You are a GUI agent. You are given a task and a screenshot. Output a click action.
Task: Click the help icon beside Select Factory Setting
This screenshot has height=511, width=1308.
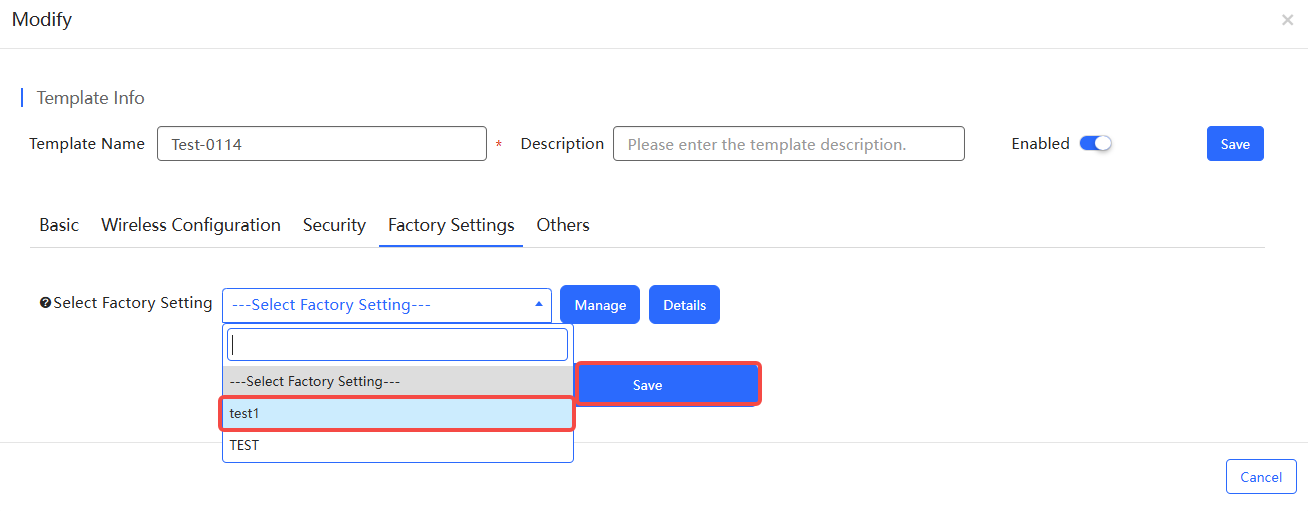[x=45, y=303]
